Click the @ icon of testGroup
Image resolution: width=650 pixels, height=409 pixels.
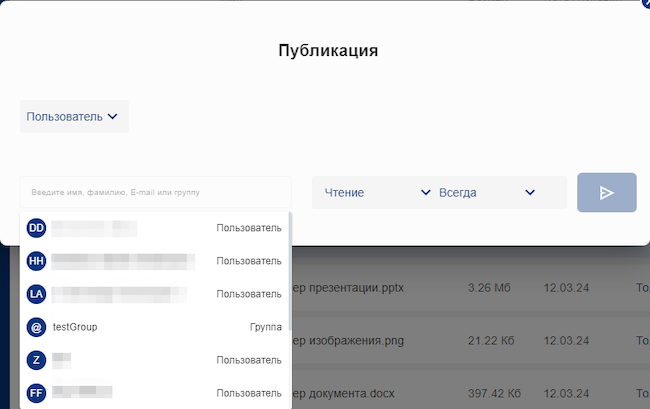tap(36, 327)
